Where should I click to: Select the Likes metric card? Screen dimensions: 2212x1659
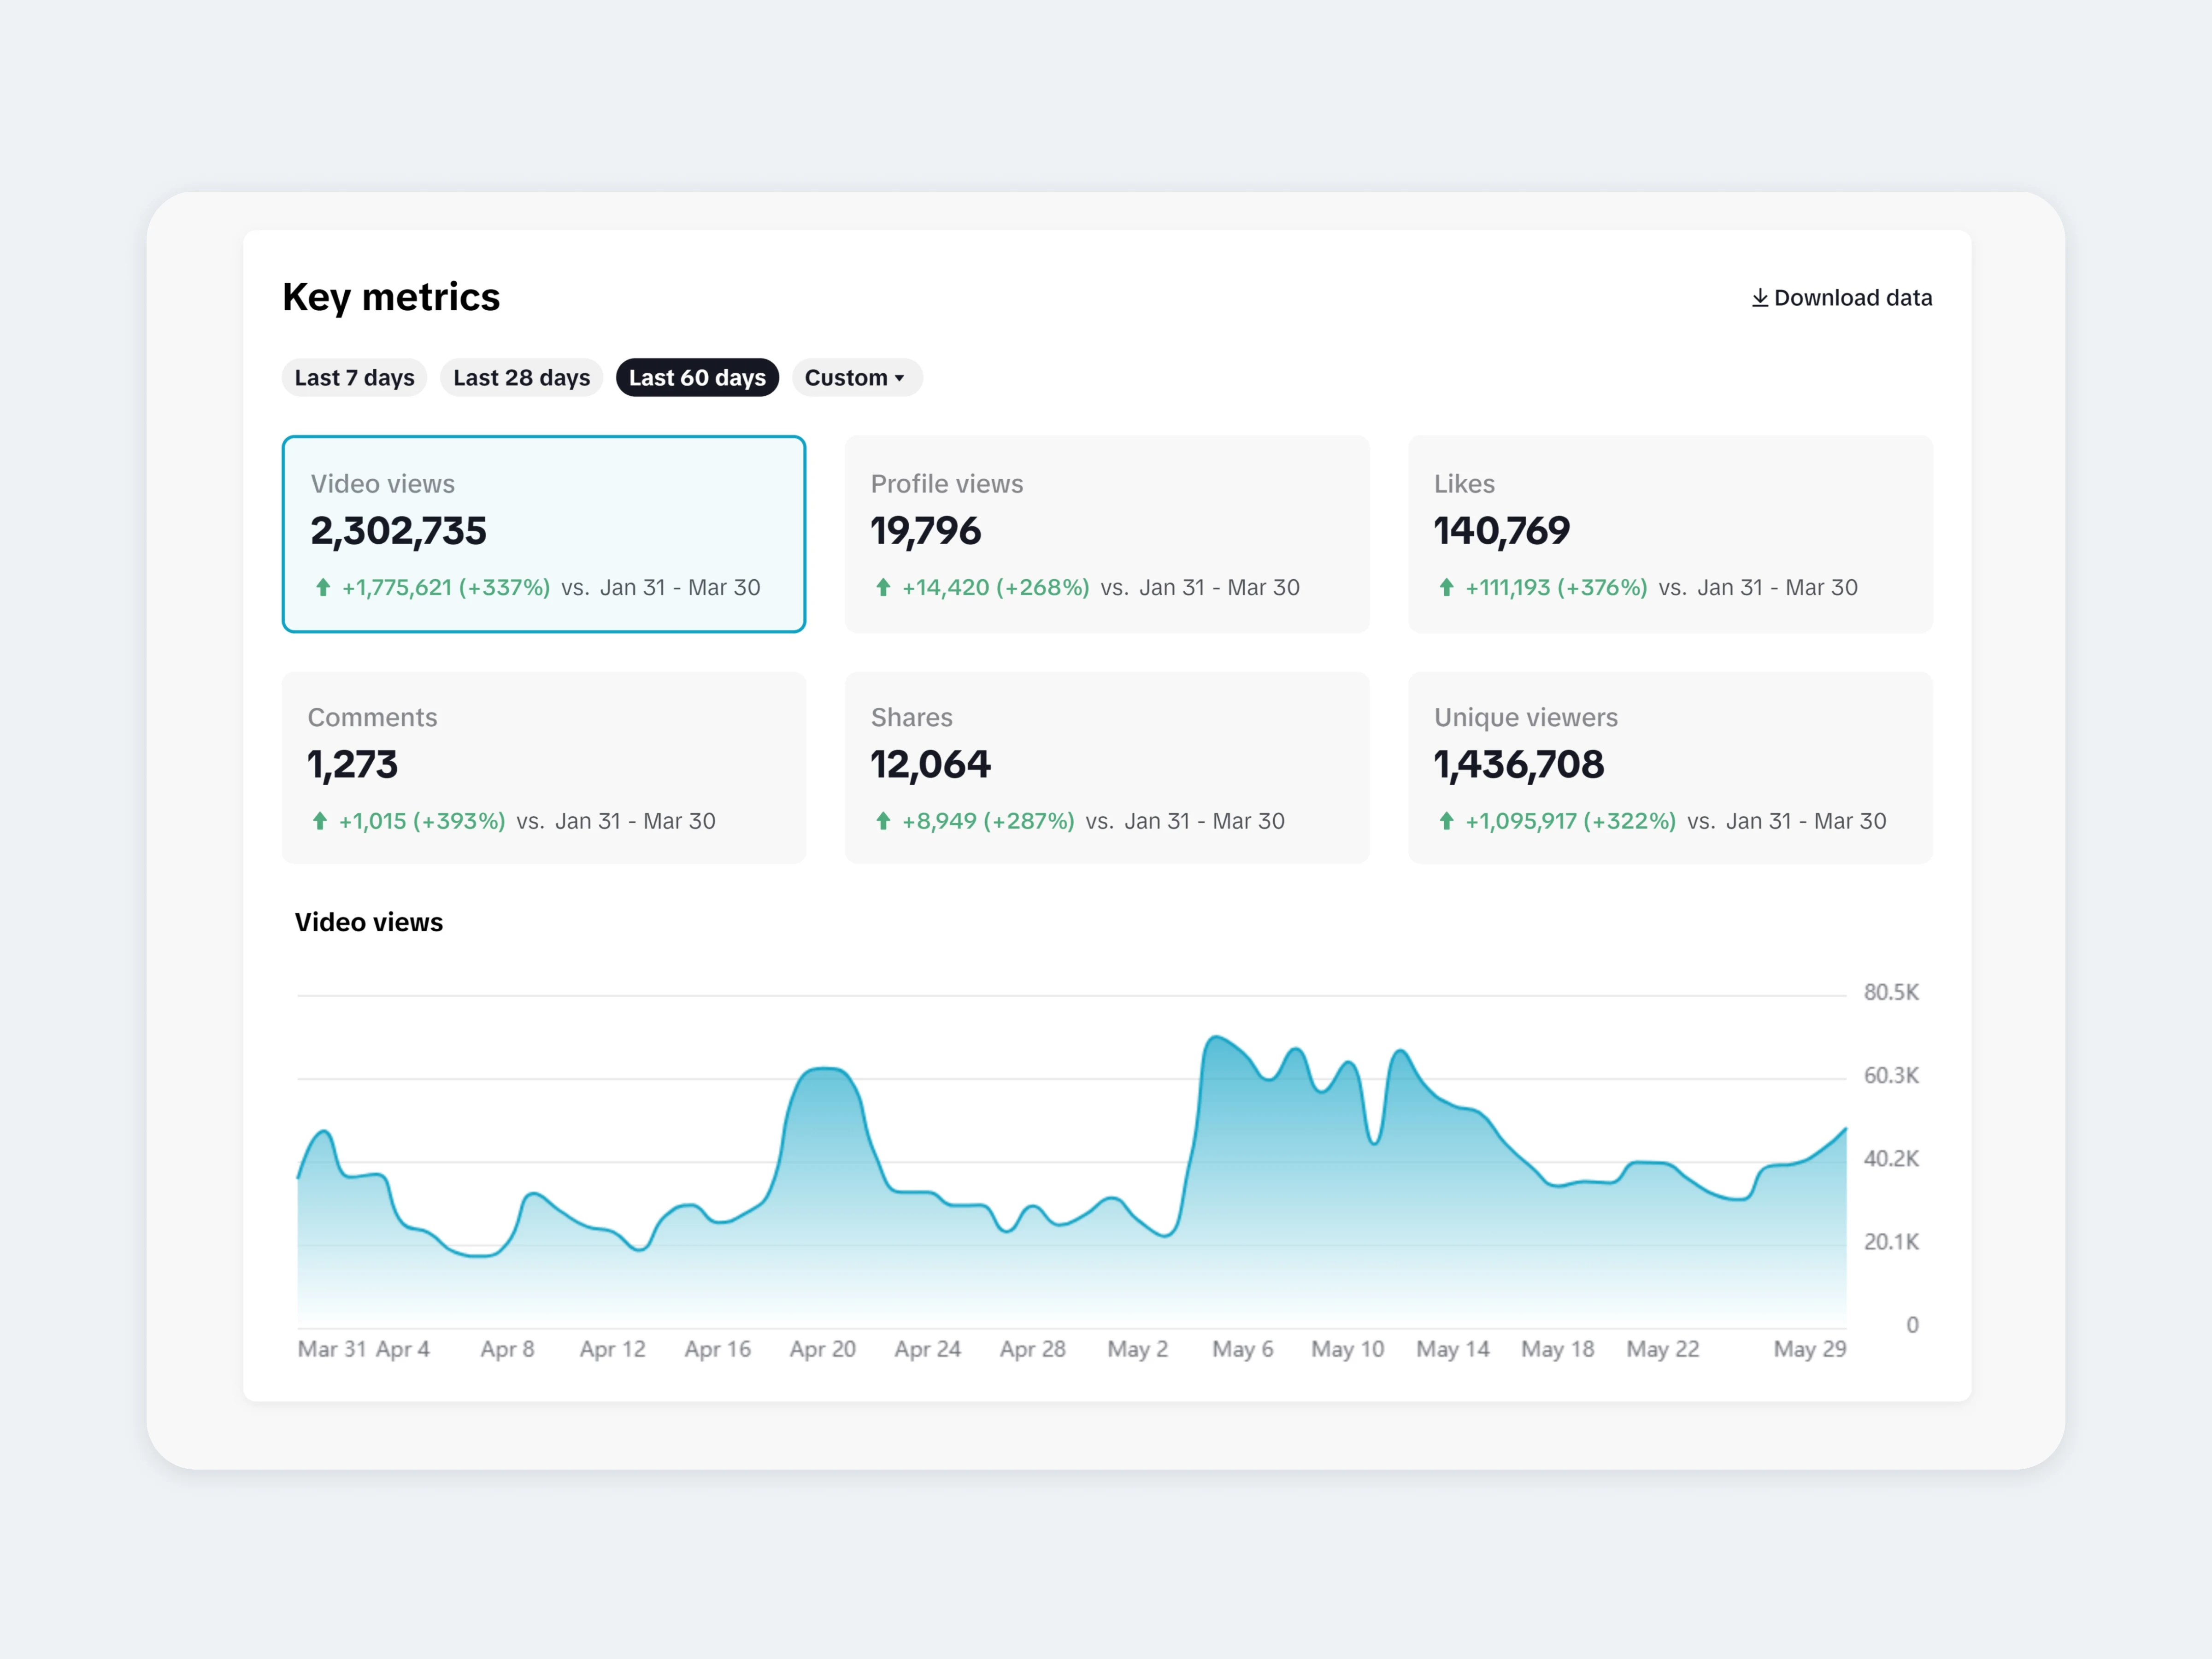[x=1670, y=534]
